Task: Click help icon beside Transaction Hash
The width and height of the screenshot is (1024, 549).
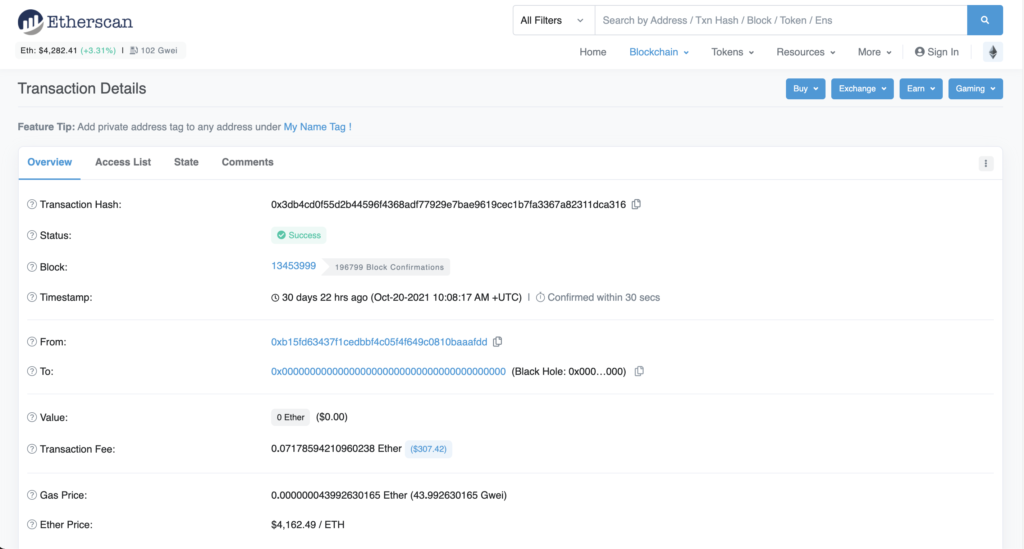Action: 31,204
